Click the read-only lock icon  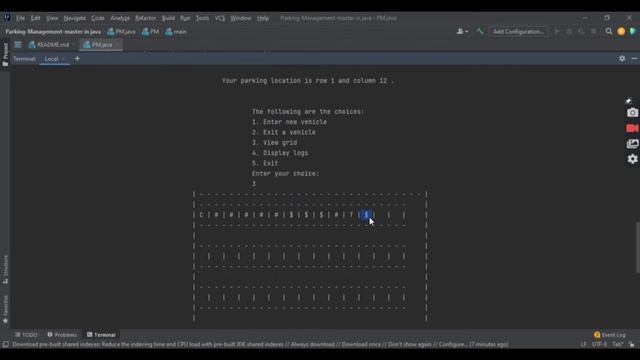(x=631, y=344)
